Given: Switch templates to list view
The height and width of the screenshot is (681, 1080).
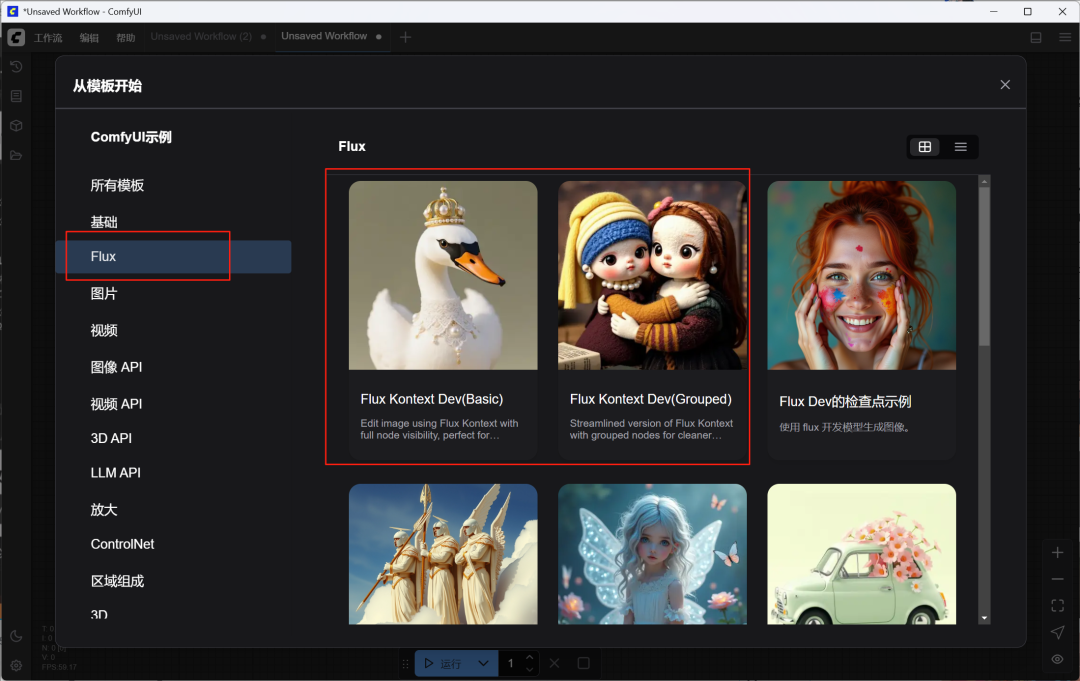Looking at the screenshot, I should click(961, 147).
